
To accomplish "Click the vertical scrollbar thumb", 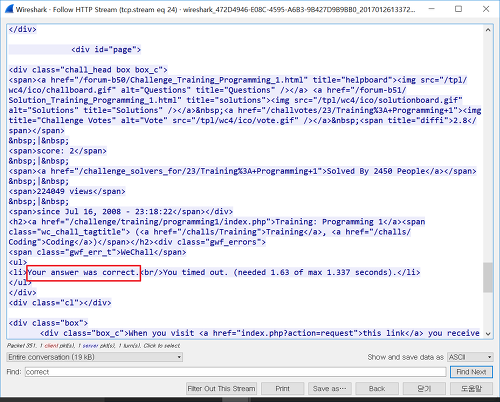I will coord(488,277).
